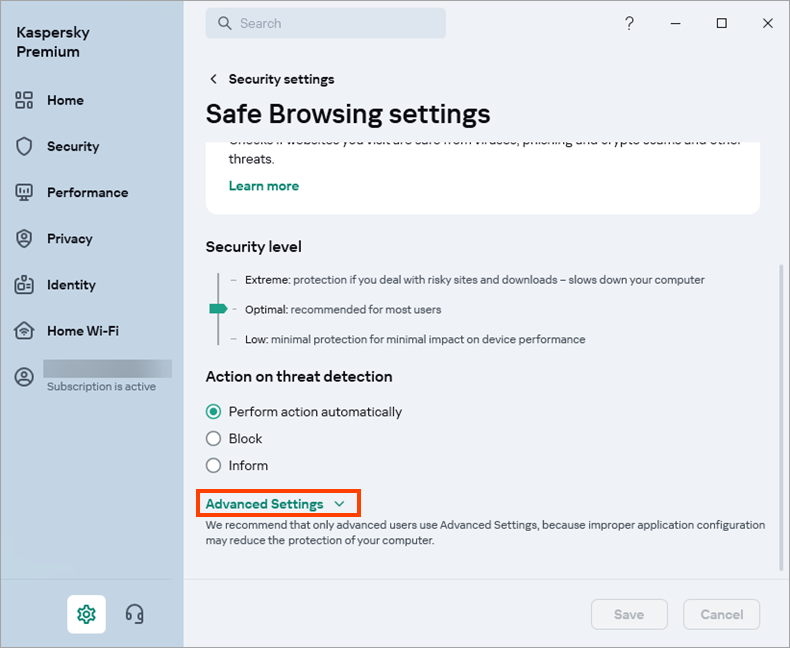This screenshot has height=648, width=790.
Task: Open settings via the gear icon
Action: 86,614
